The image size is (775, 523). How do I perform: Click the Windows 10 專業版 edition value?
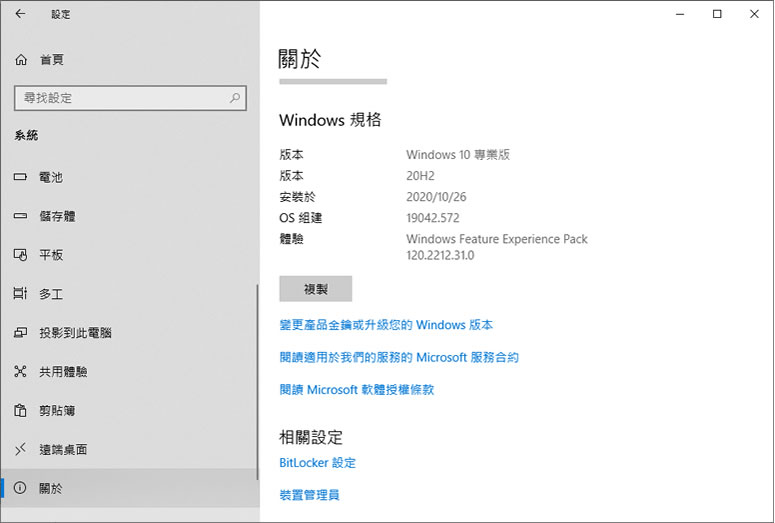pos(458,155)
